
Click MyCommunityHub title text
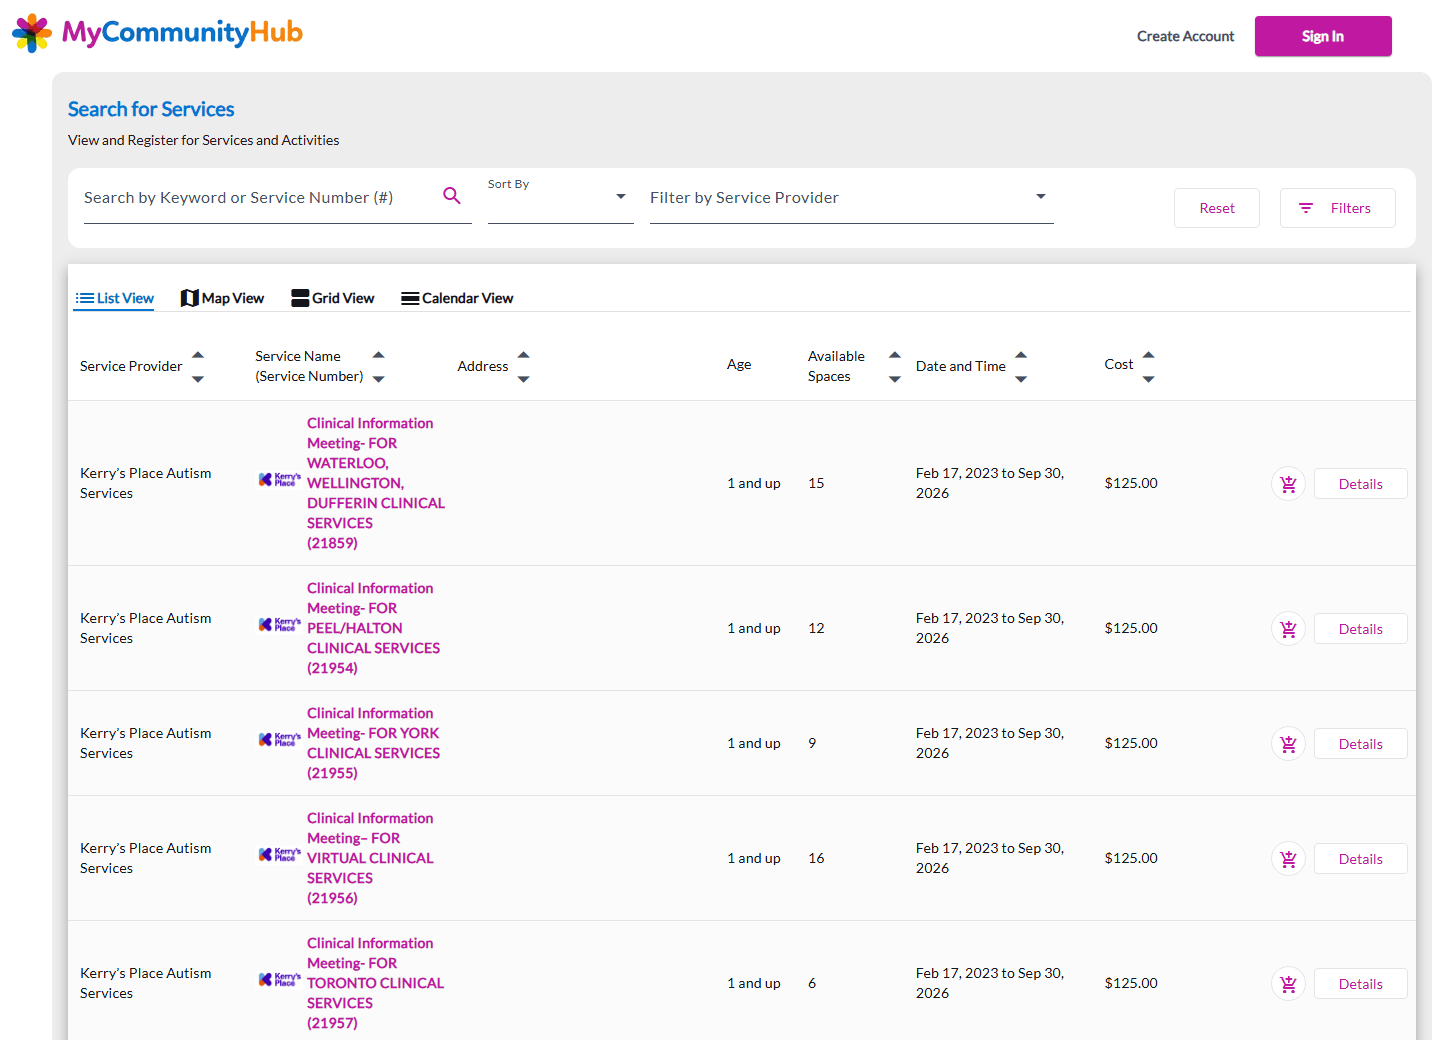(x=182, y=34)
